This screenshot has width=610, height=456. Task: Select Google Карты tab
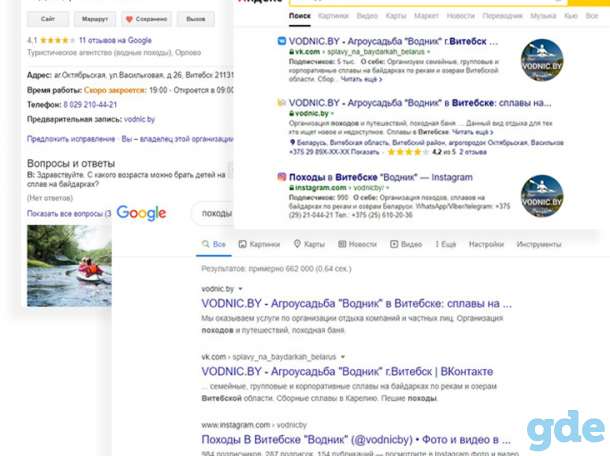coord(309,244)
